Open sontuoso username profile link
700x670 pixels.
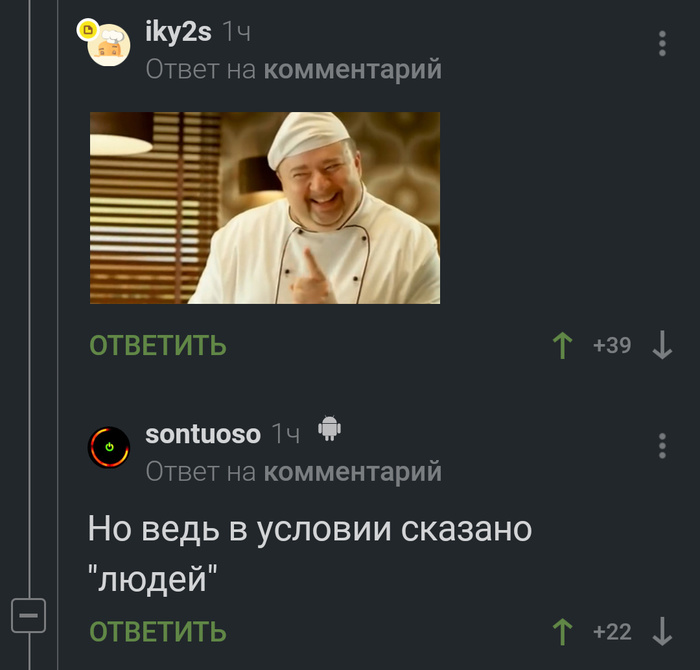pyautogui.click(x=203, y=434)
